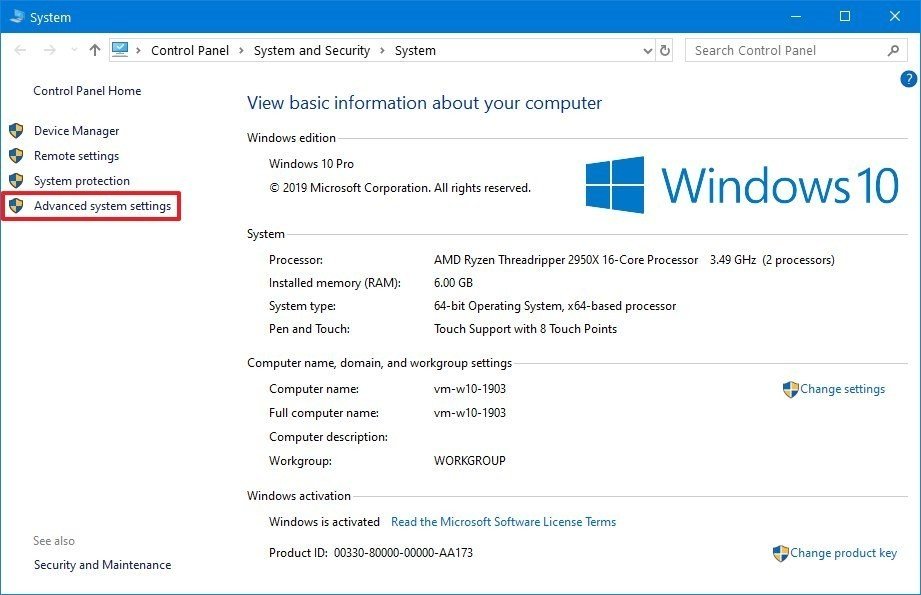Maximize the System window
Image resolution: width=921 pixels, height=595 pixels.
[845, 16]
